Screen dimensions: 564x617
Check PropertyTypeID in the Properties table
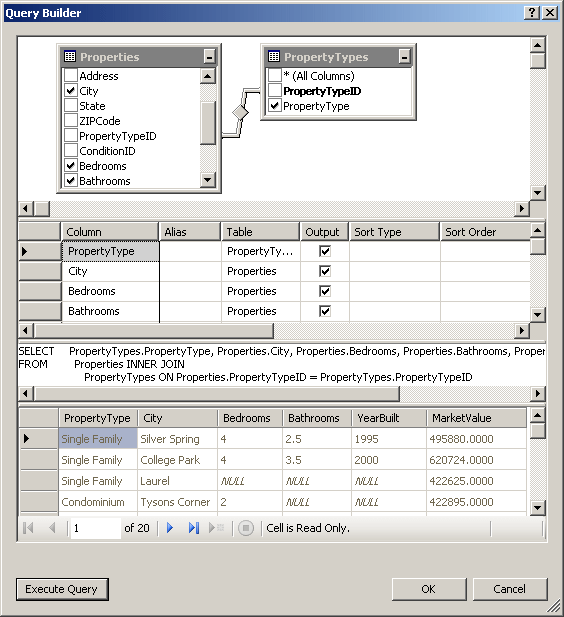(70, 135)
